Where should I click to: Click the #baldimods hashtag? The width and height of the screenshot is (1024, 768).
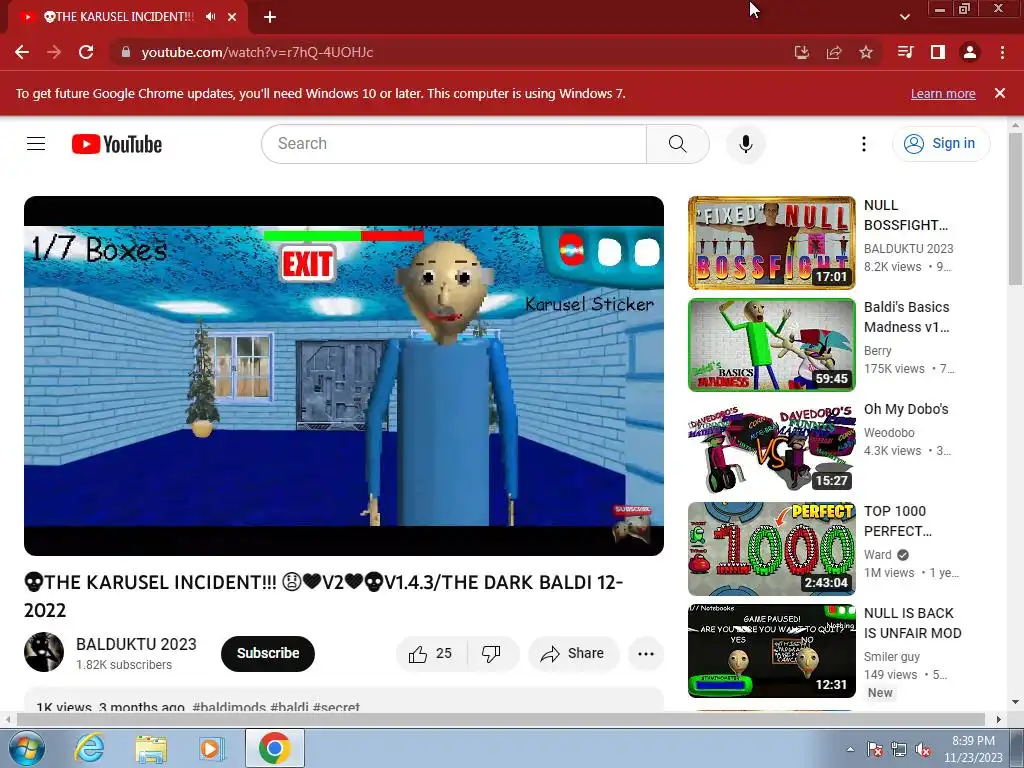pos(229,707)
